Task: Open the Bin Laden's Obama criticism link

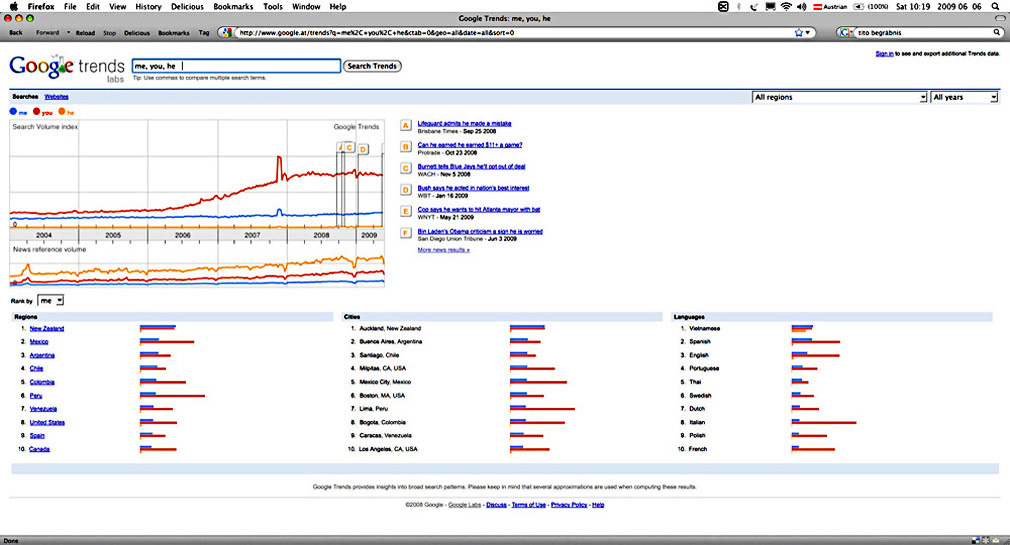Action: pos(480,231)
